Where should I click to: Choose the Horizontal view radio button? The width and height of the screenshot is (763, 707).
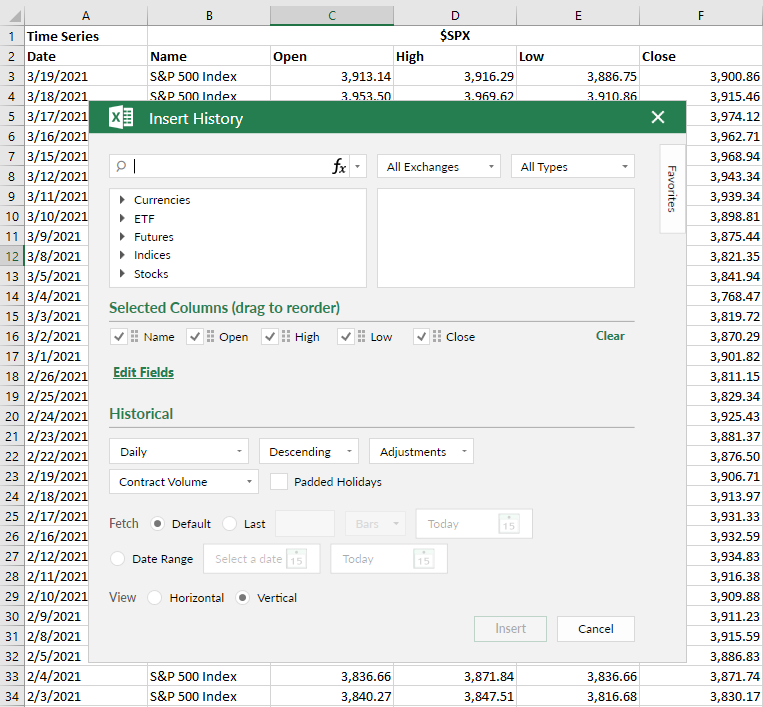pos(154,598)
